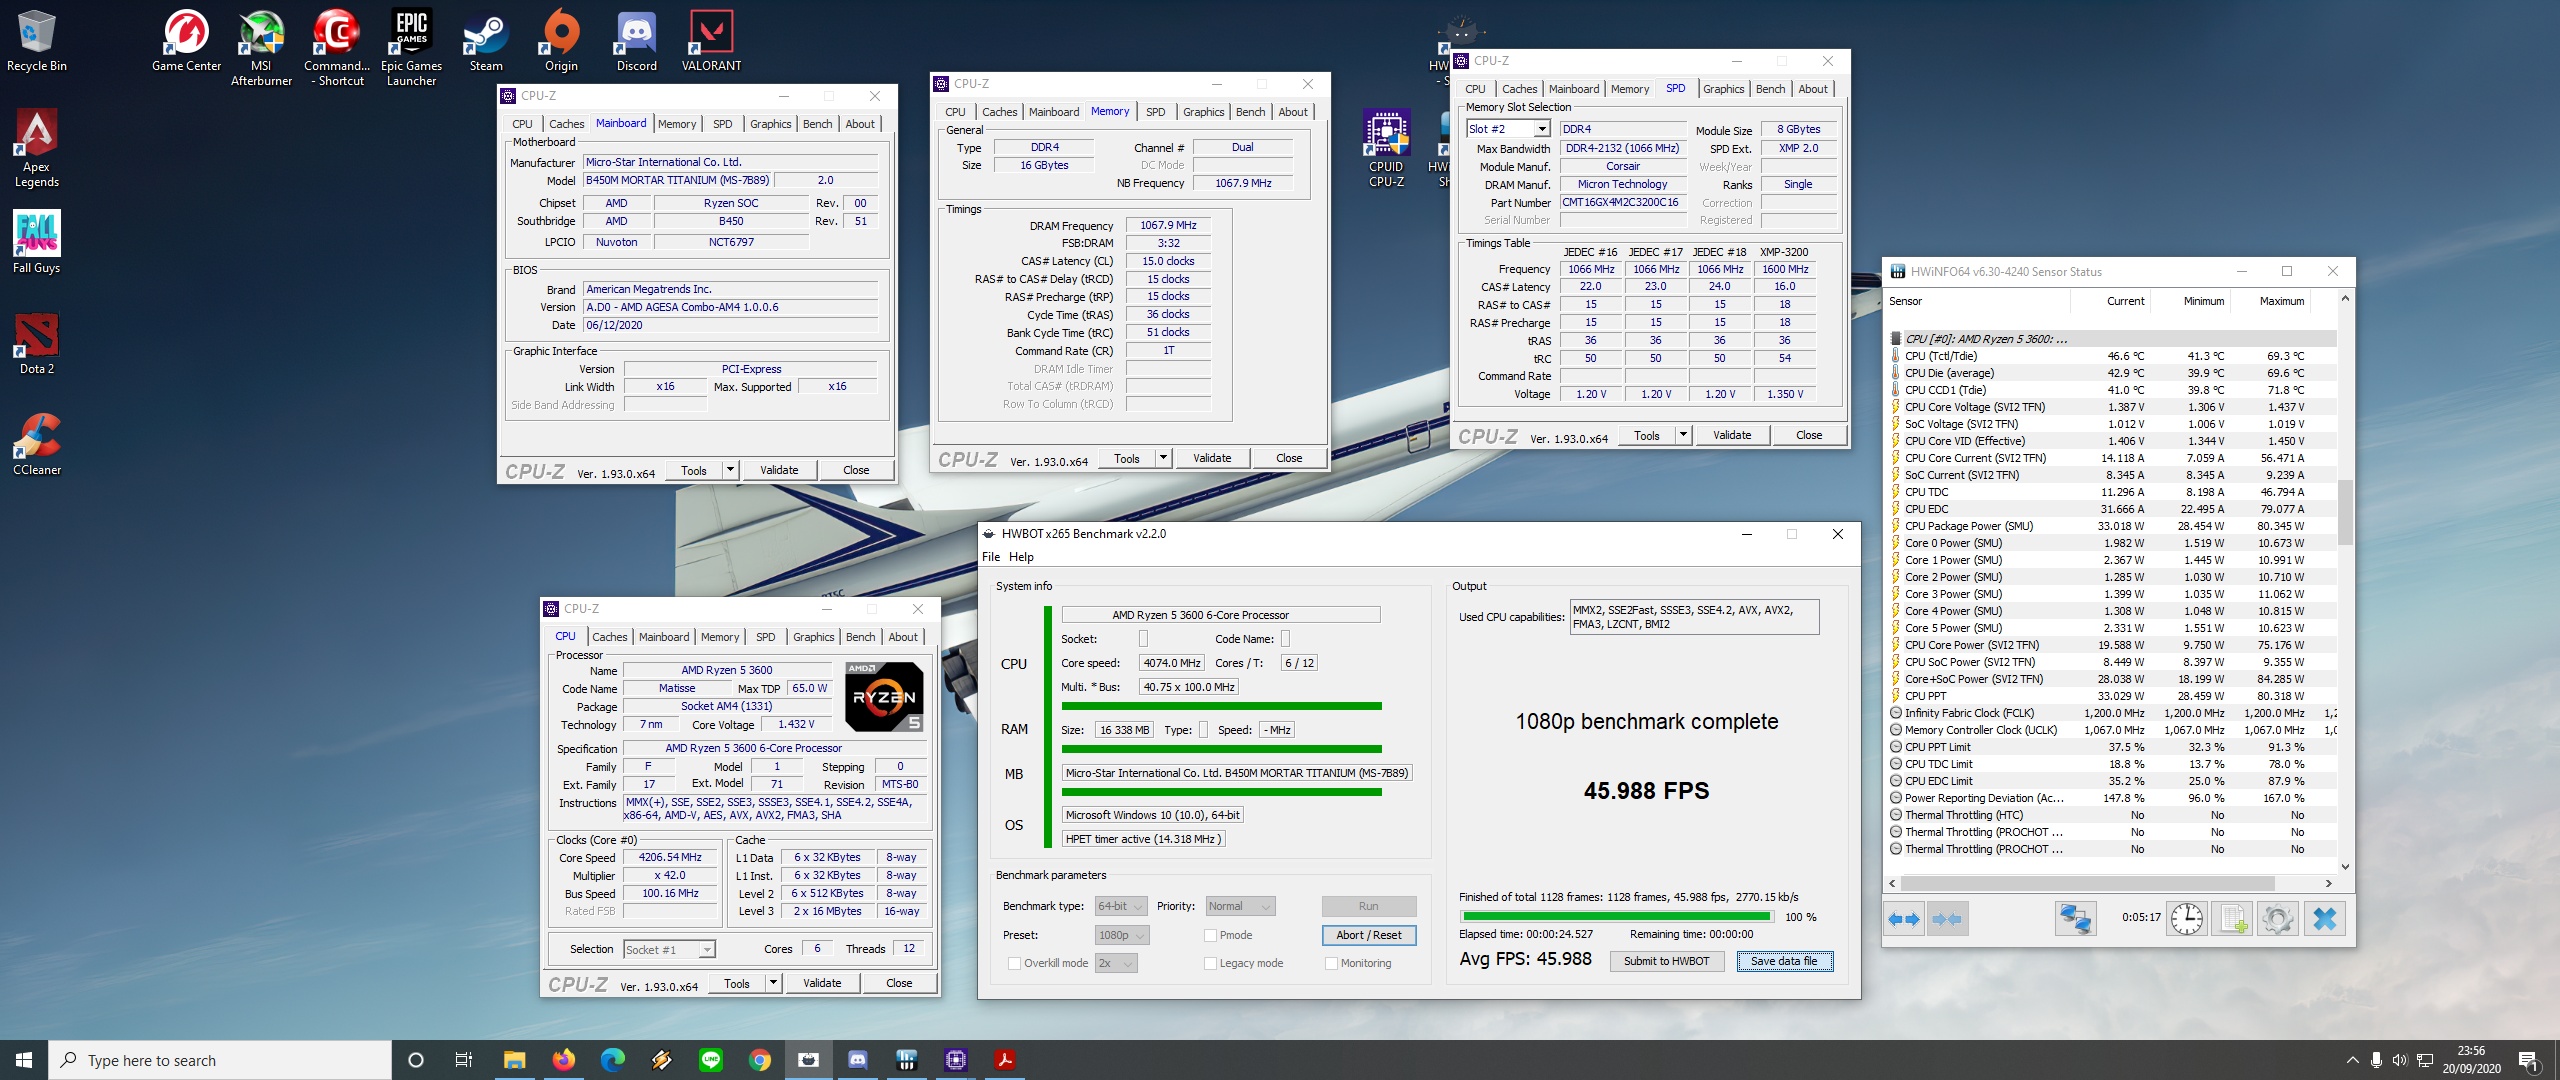Select the Apex Legends desktop icon
Screen dimensions: 2560x1080
click(37, 148)
